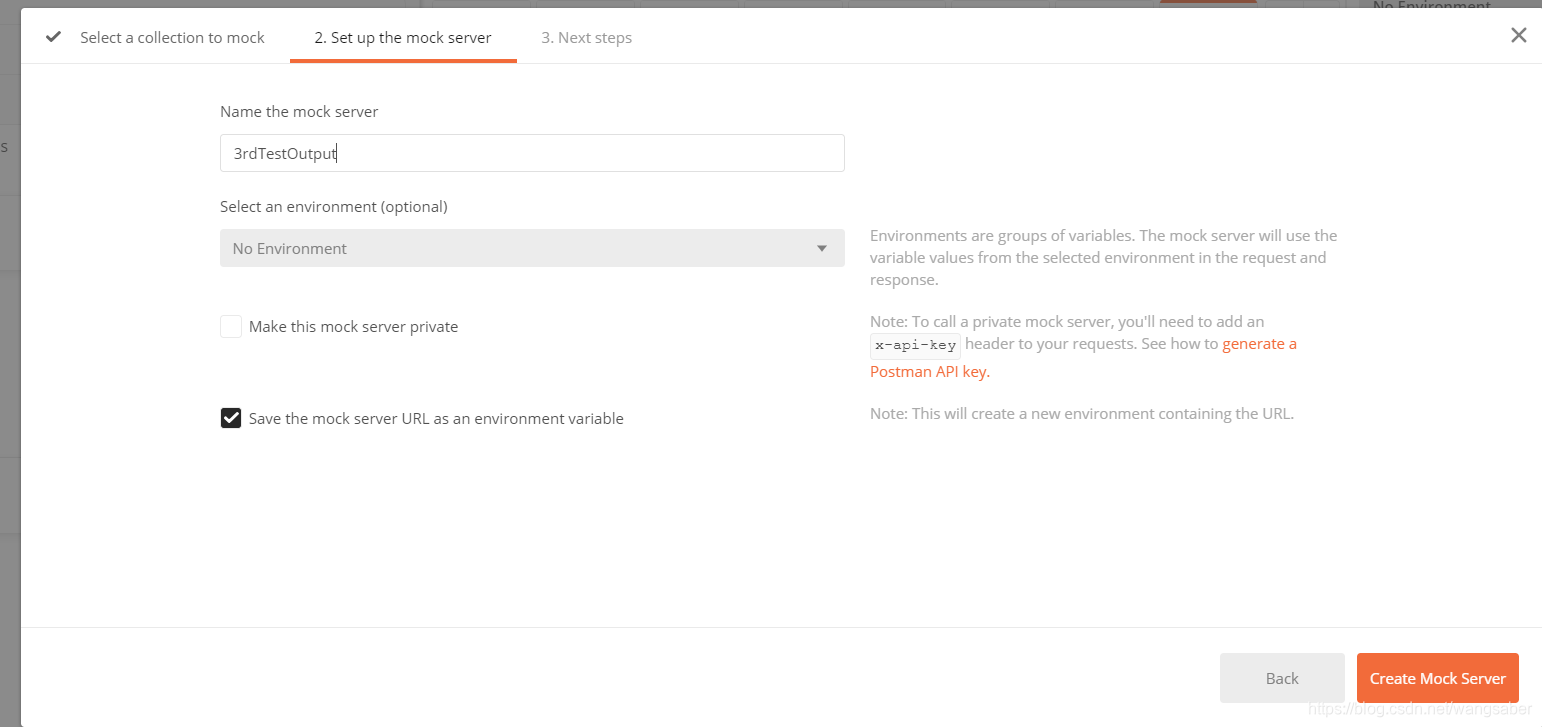The height and width of the screenshot is (727, 1542).
Task: Enable the Make this mock server private checkbox
Action: (231, 327)
